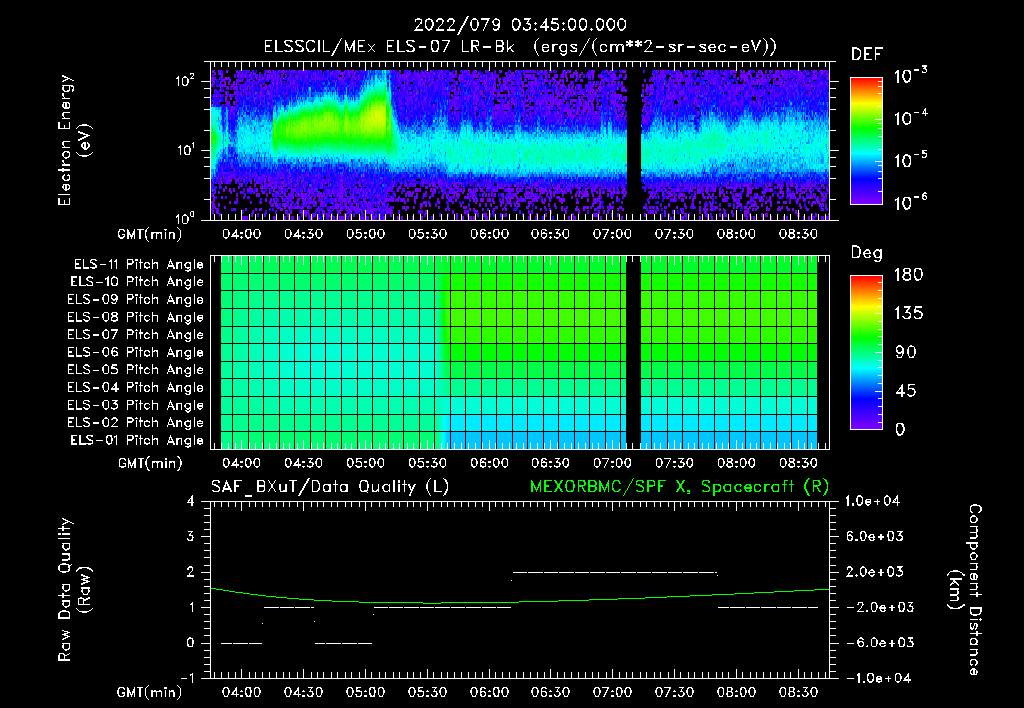Click the 10⁰ tick on the electron energy axis

pos(185,217)
